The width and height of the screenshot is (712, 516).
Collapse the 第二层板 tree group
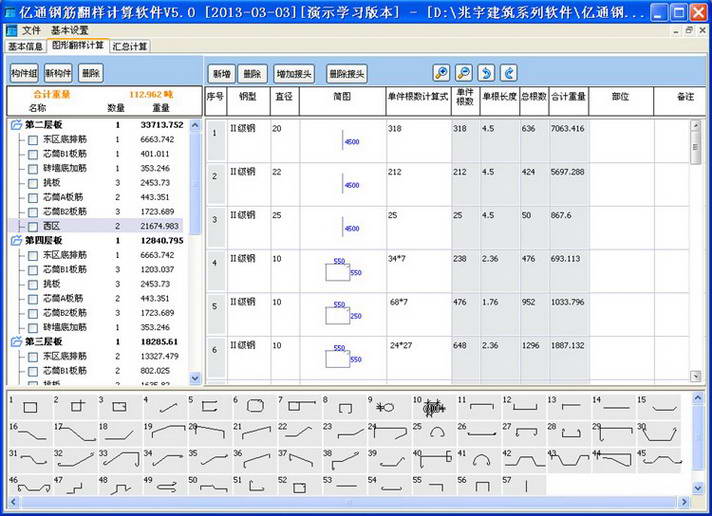point(16,125)
